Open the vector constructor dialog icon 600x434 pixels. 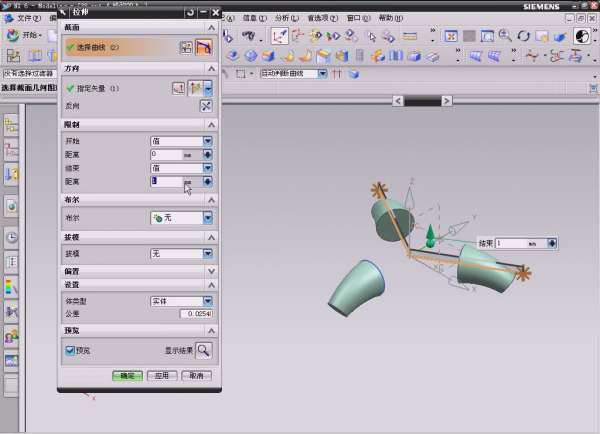[x=179, y=89]
